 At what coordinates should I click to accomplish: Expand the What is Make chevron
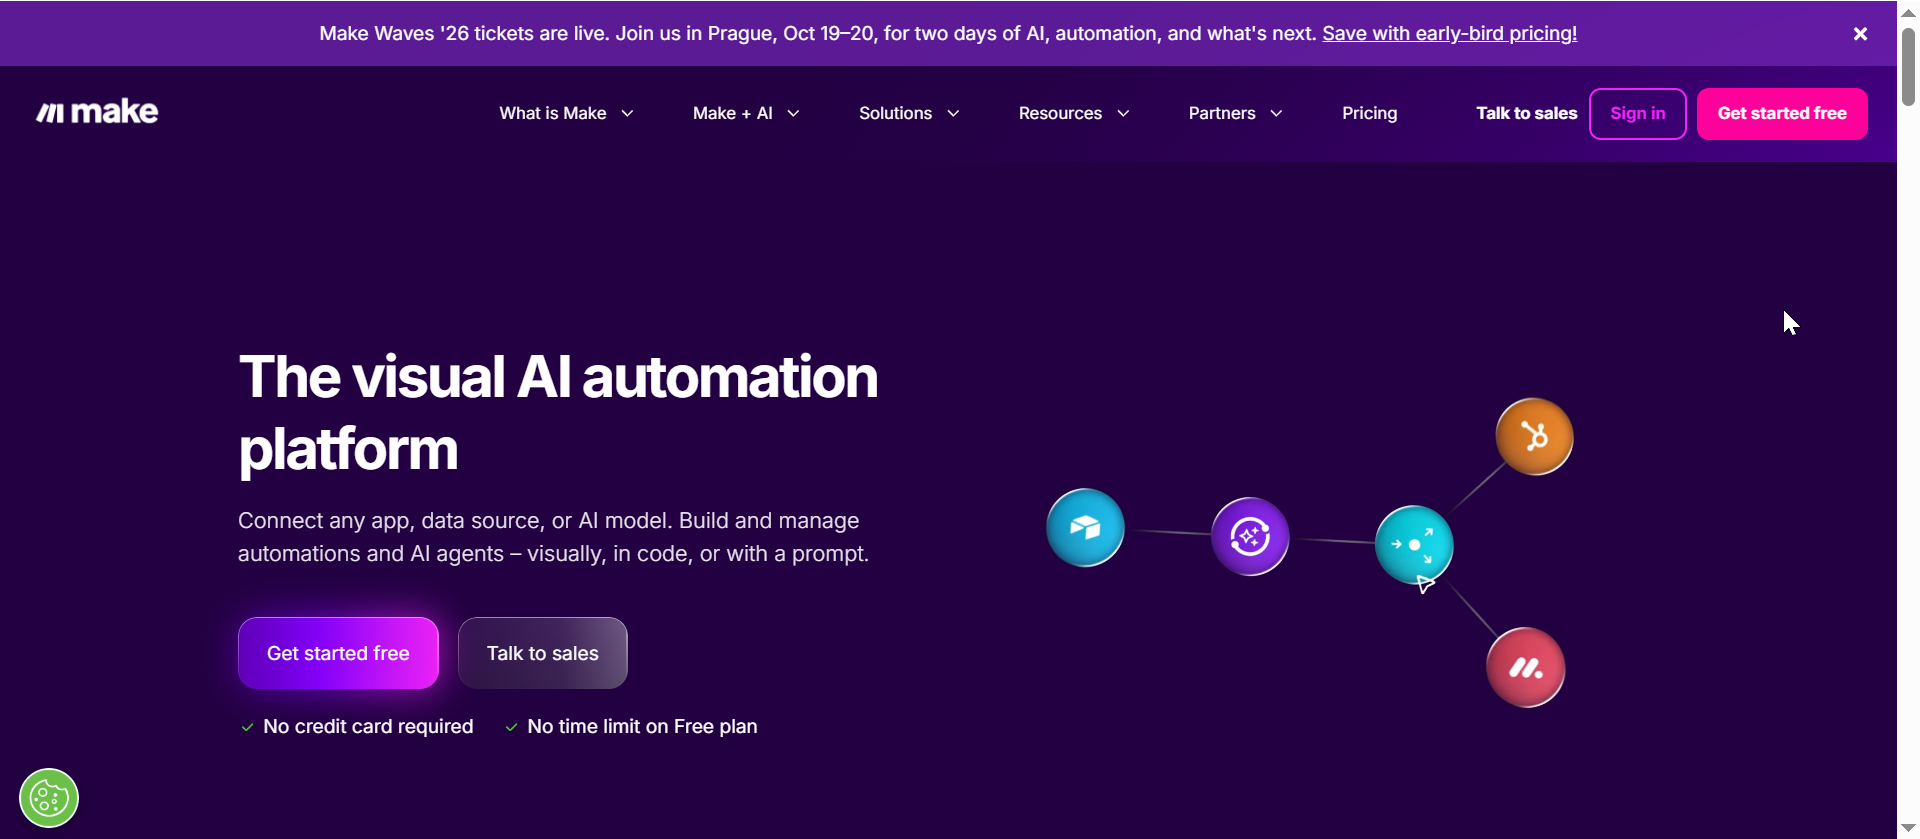627,114
